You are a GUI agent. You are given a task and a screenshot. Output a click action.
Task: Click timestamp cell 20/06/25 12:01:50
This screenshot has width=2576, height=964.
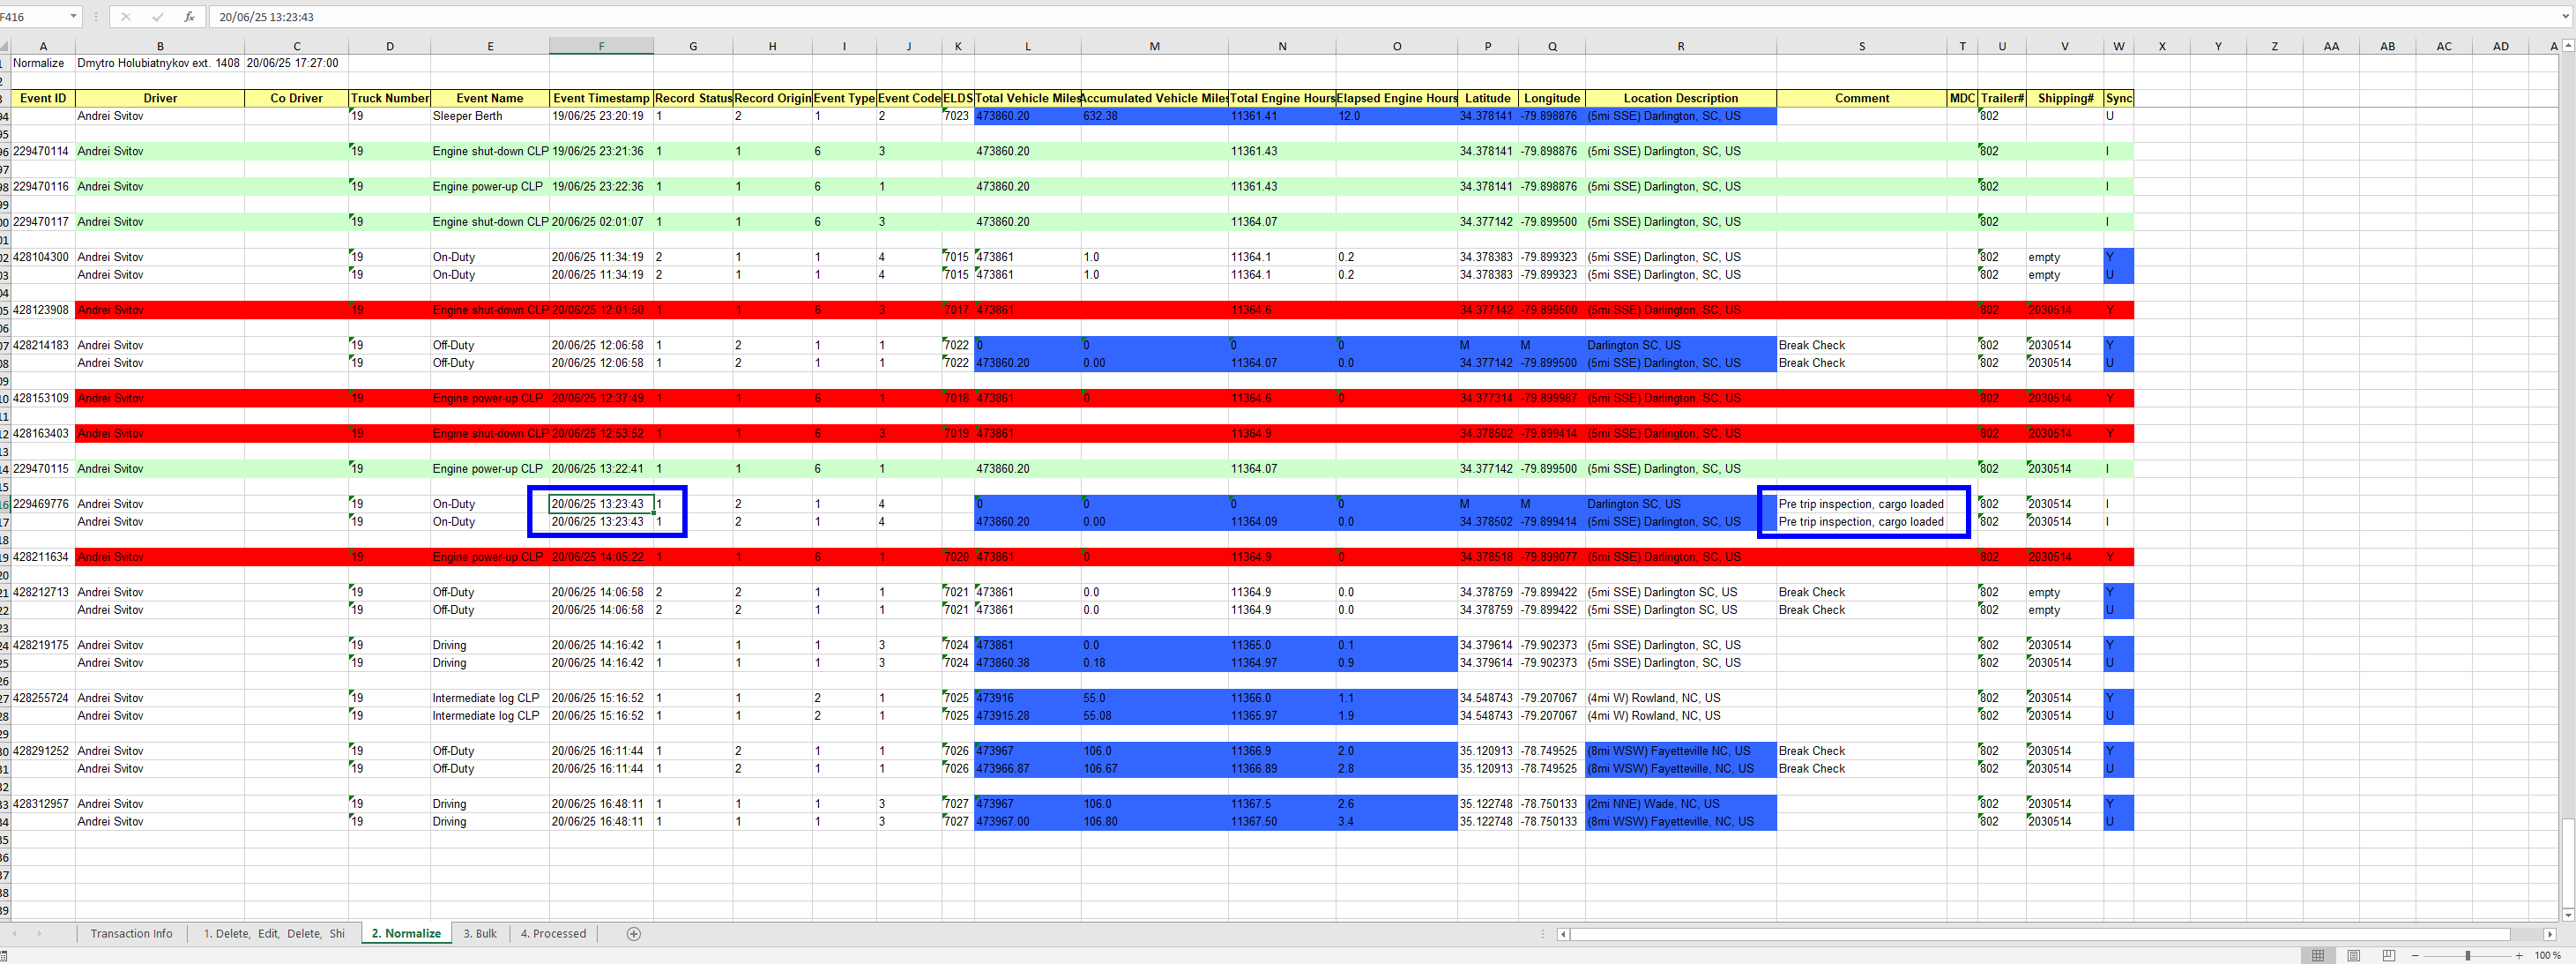(601, 310)
